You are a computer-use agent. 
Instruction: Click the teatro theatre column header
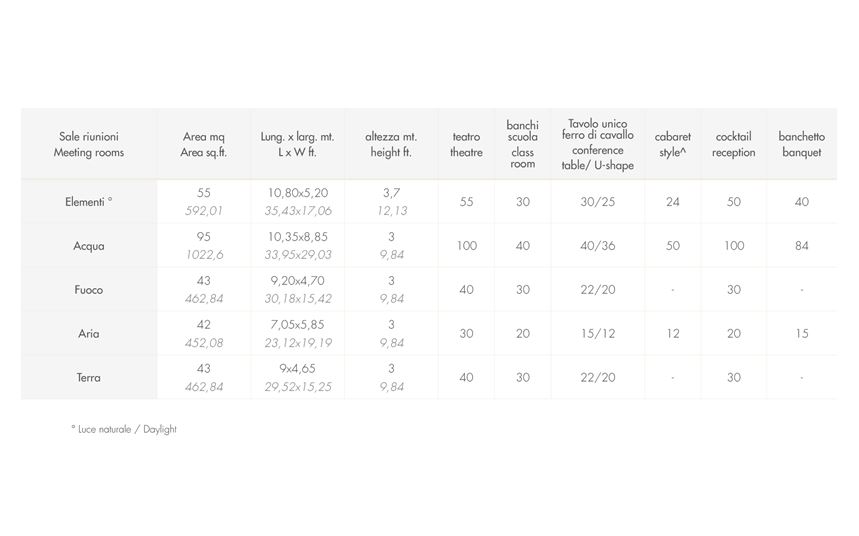point(466,144)
